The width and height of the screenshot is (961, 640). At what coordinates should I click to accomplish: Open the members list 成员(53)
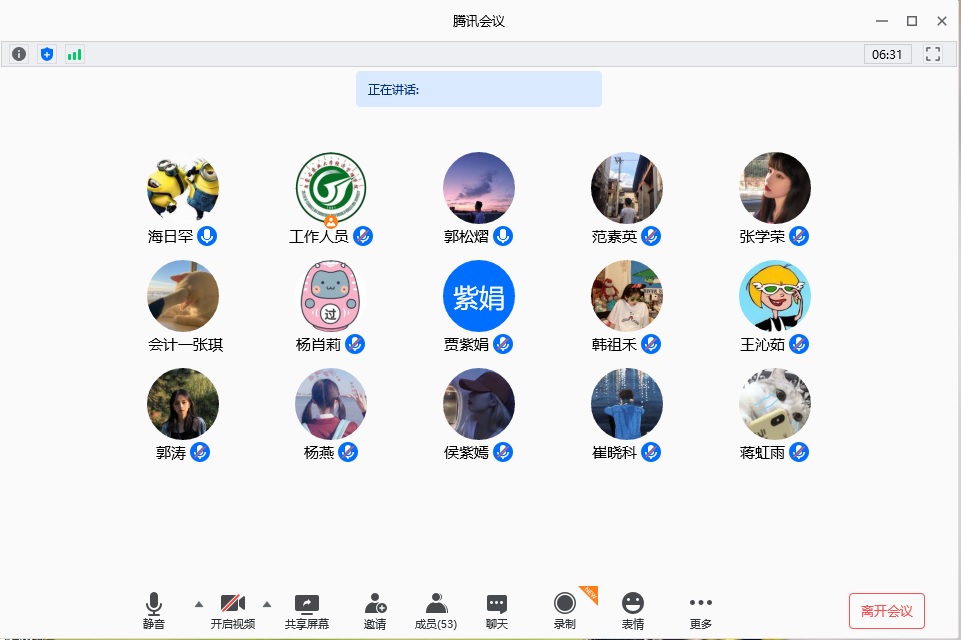click(x=436, y=610)
